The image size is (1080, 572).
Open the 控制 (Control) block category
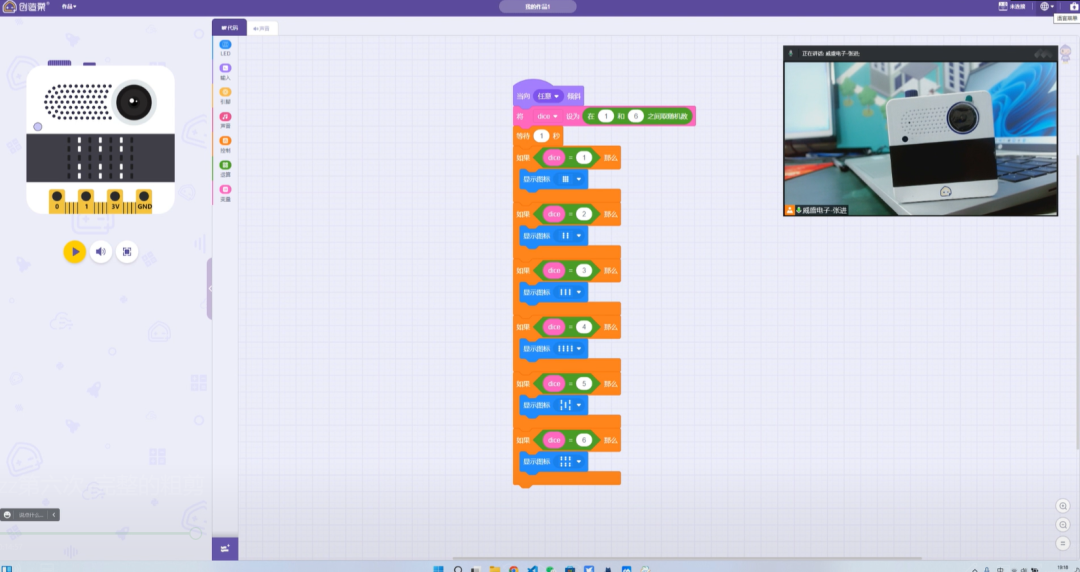[x=225, y=144]
